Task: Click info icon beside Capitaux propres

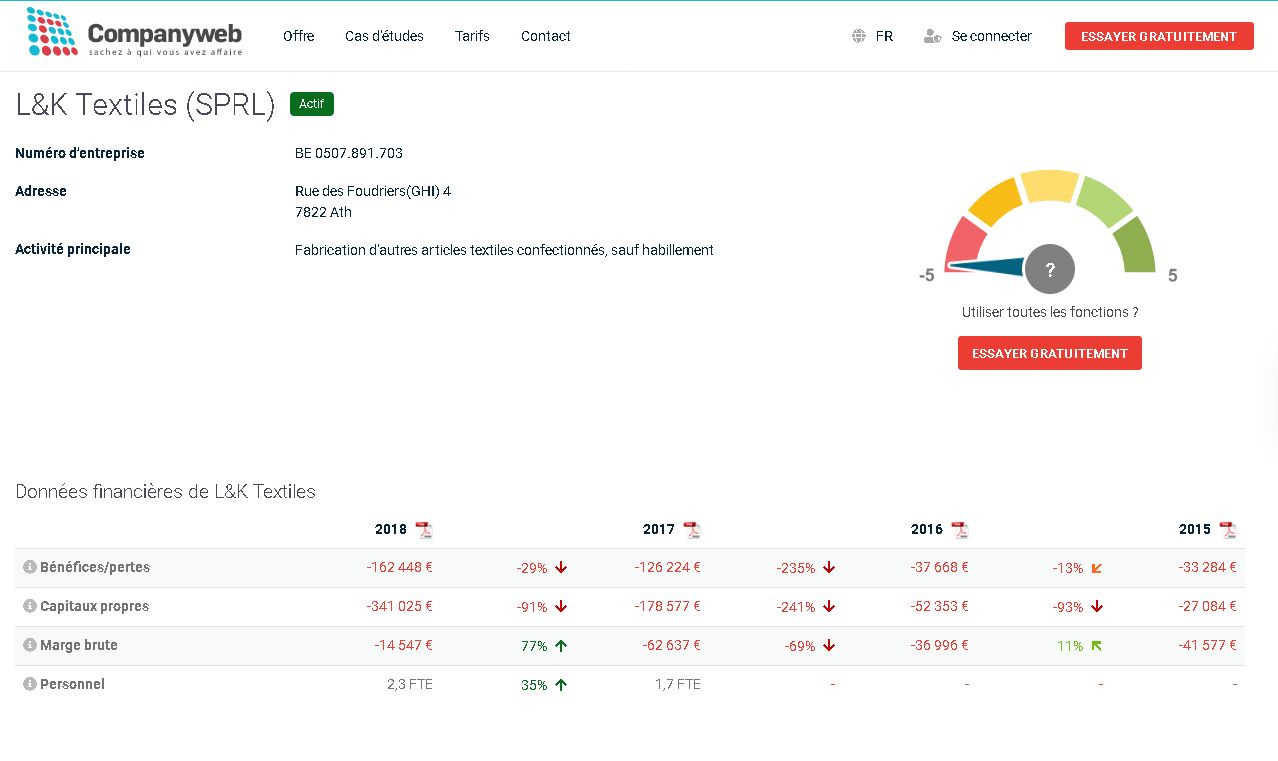Action: (30, 606)
